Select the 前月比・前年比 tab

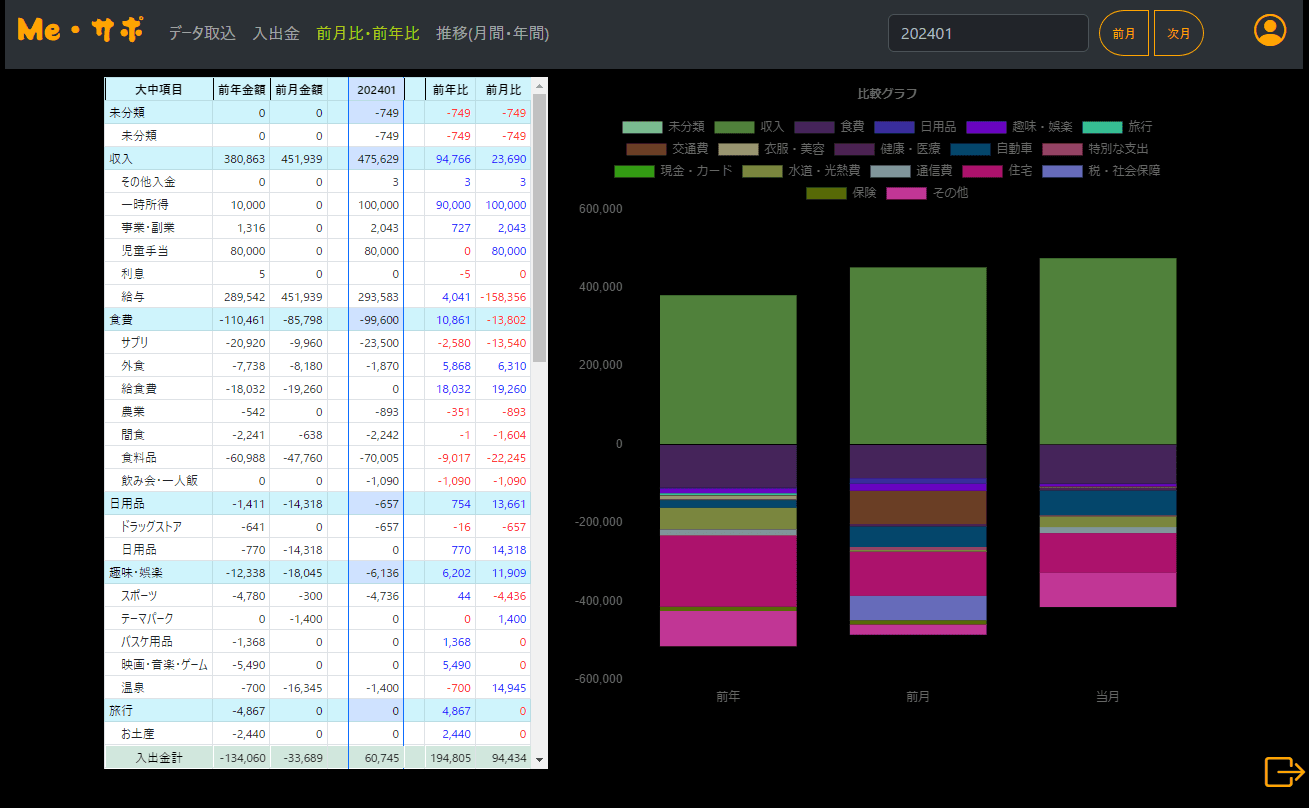point(368,33)
